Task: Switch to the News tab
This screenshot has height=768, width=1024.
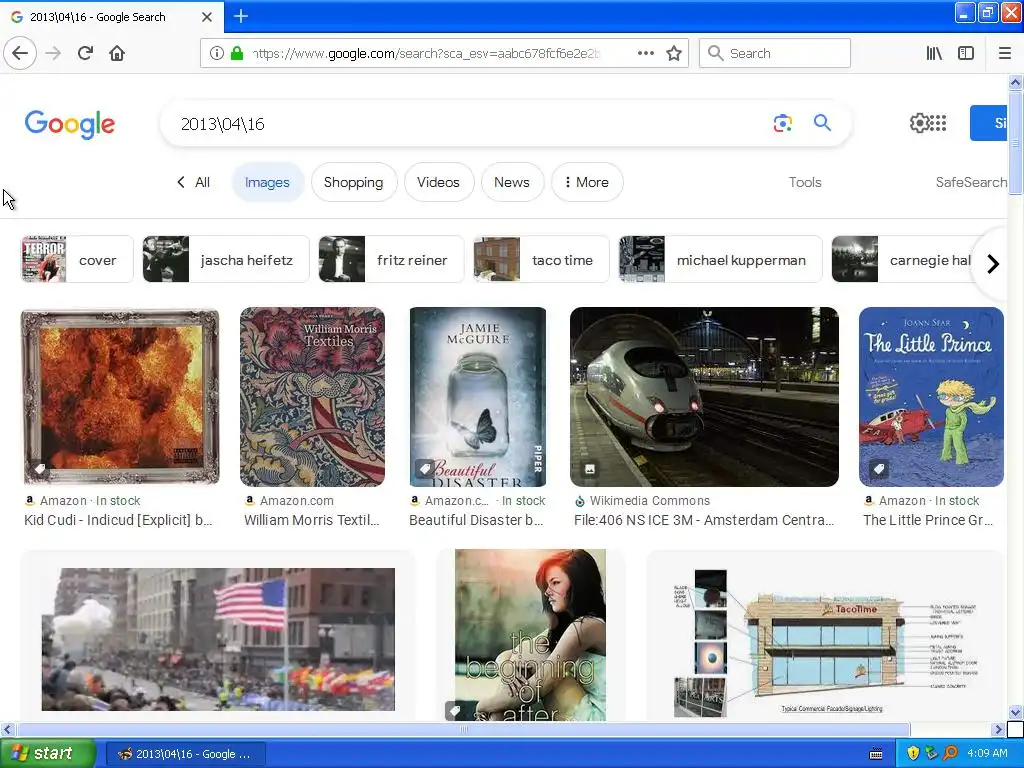Action: pyautogui.click(x=511, y=182)
